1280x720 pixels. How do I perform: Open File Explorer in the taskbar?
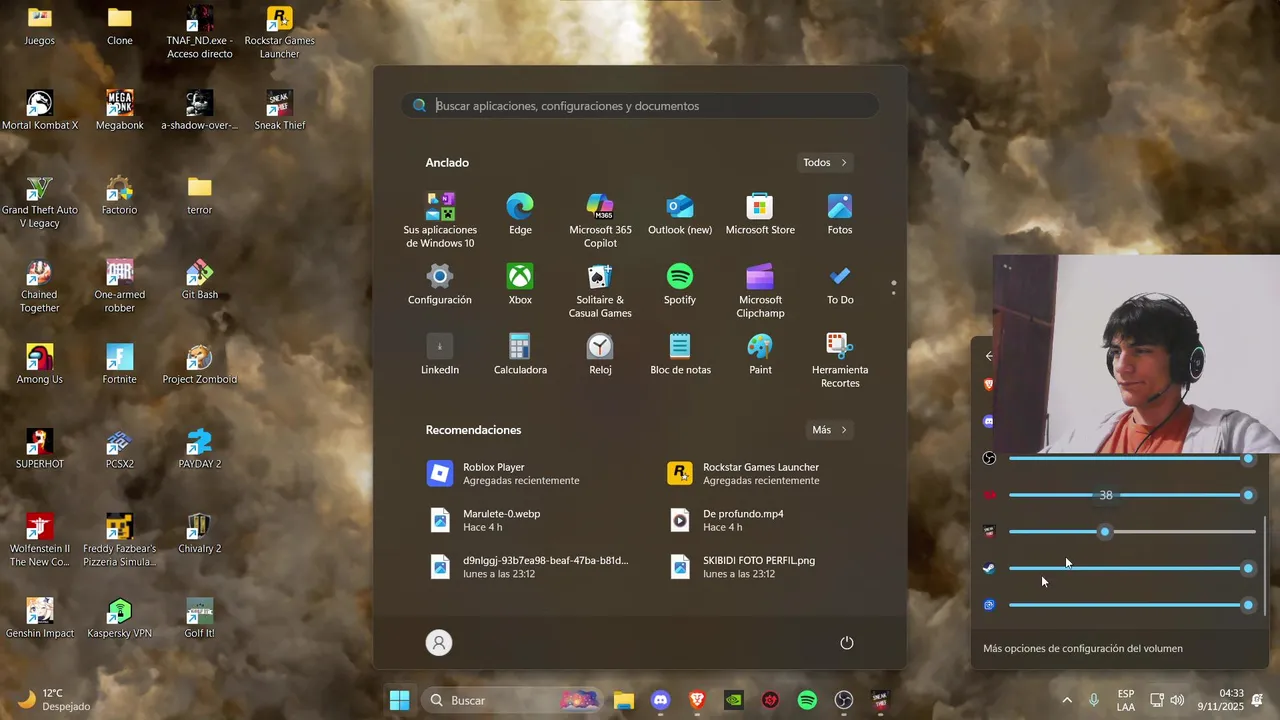click(624, 700)
